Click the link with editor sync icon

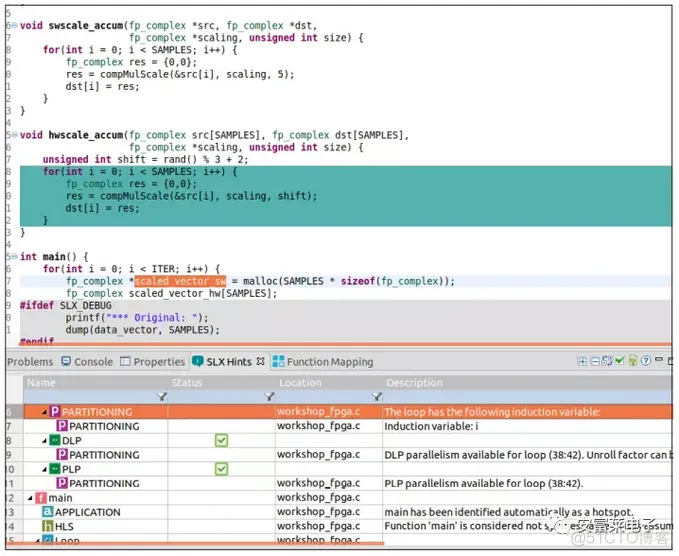point(607,361)
